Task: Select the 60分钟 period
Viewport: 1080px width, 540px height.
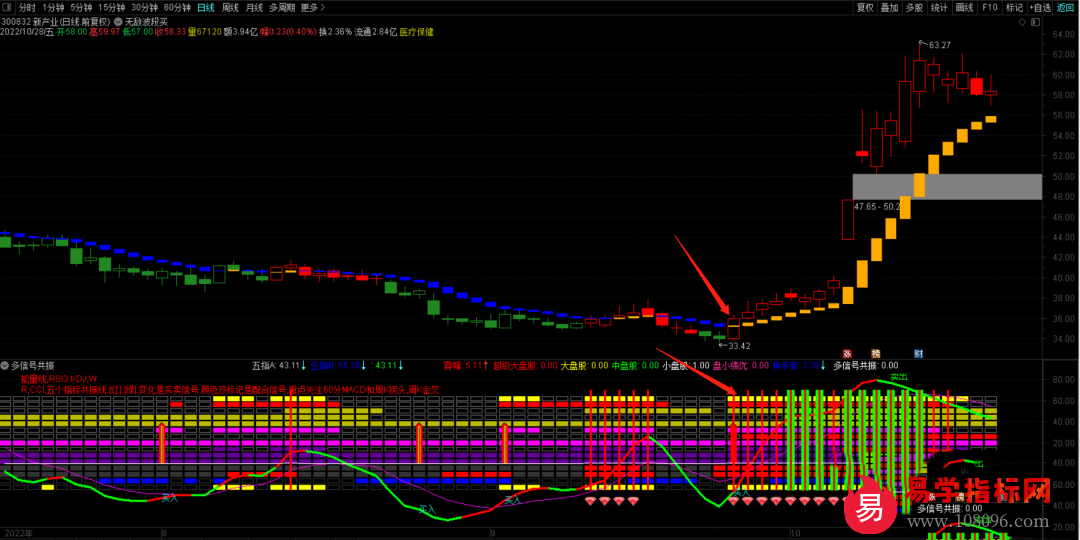Action: click(x=177, y=8)
